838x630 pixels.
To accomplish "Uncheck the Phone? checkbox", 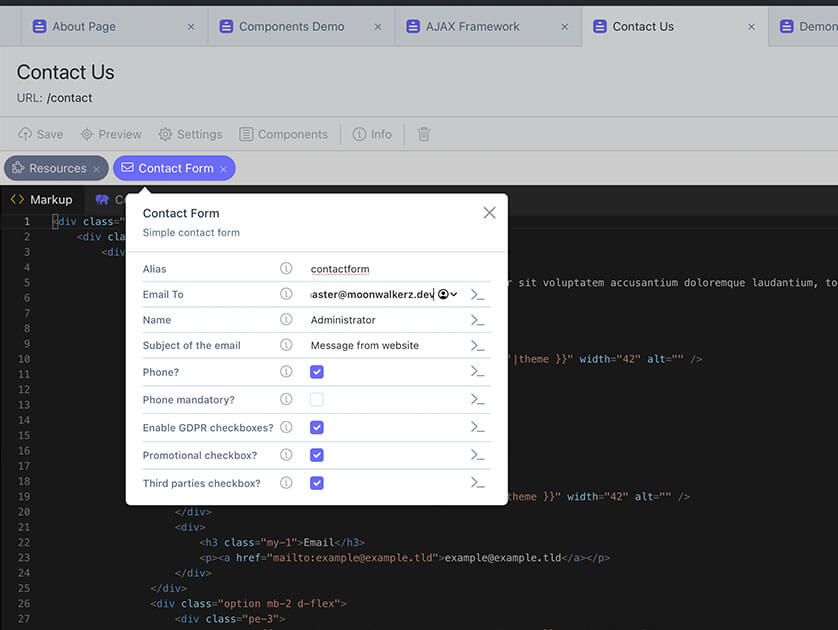I will point(316,372).
